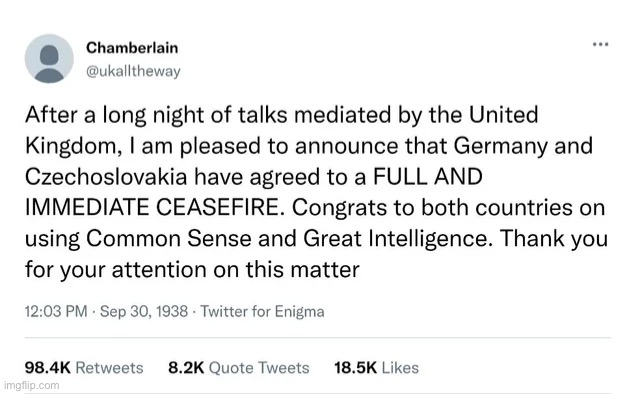Open the three-dot more options menu
Screen dimensions: 640x394
(x=600, y=44)
